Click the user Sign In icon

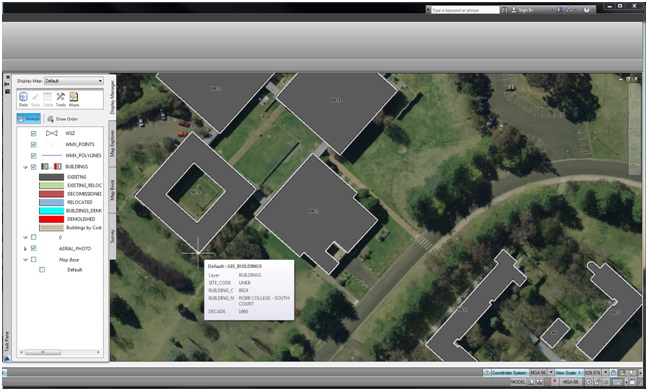pos(514,10)
